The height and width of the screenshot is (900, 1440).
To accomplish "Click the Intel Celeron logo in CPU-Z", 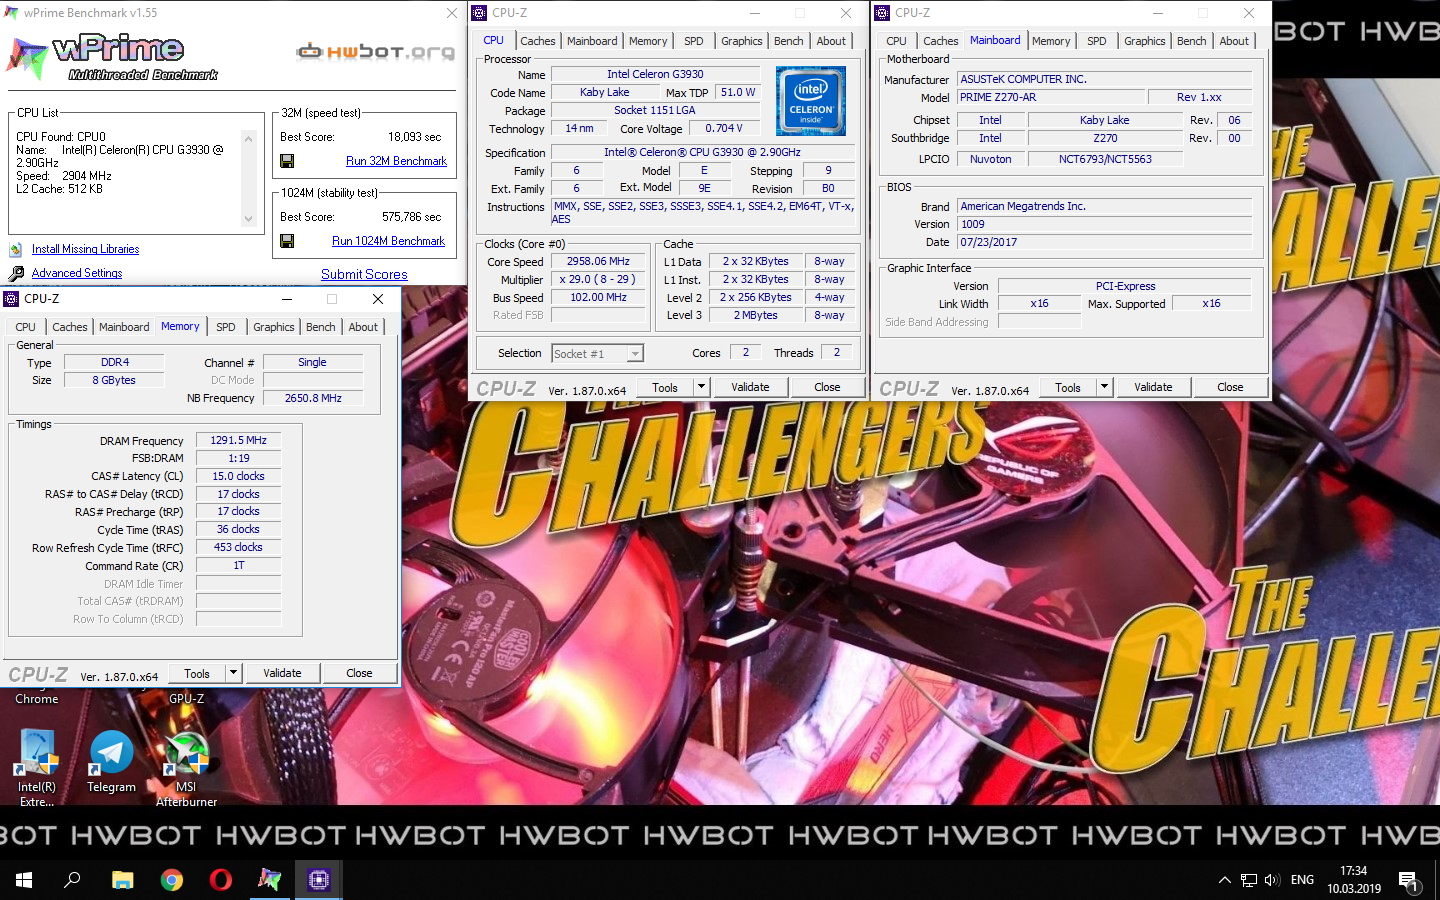I will pyautogui.click(x=811, y=101).
